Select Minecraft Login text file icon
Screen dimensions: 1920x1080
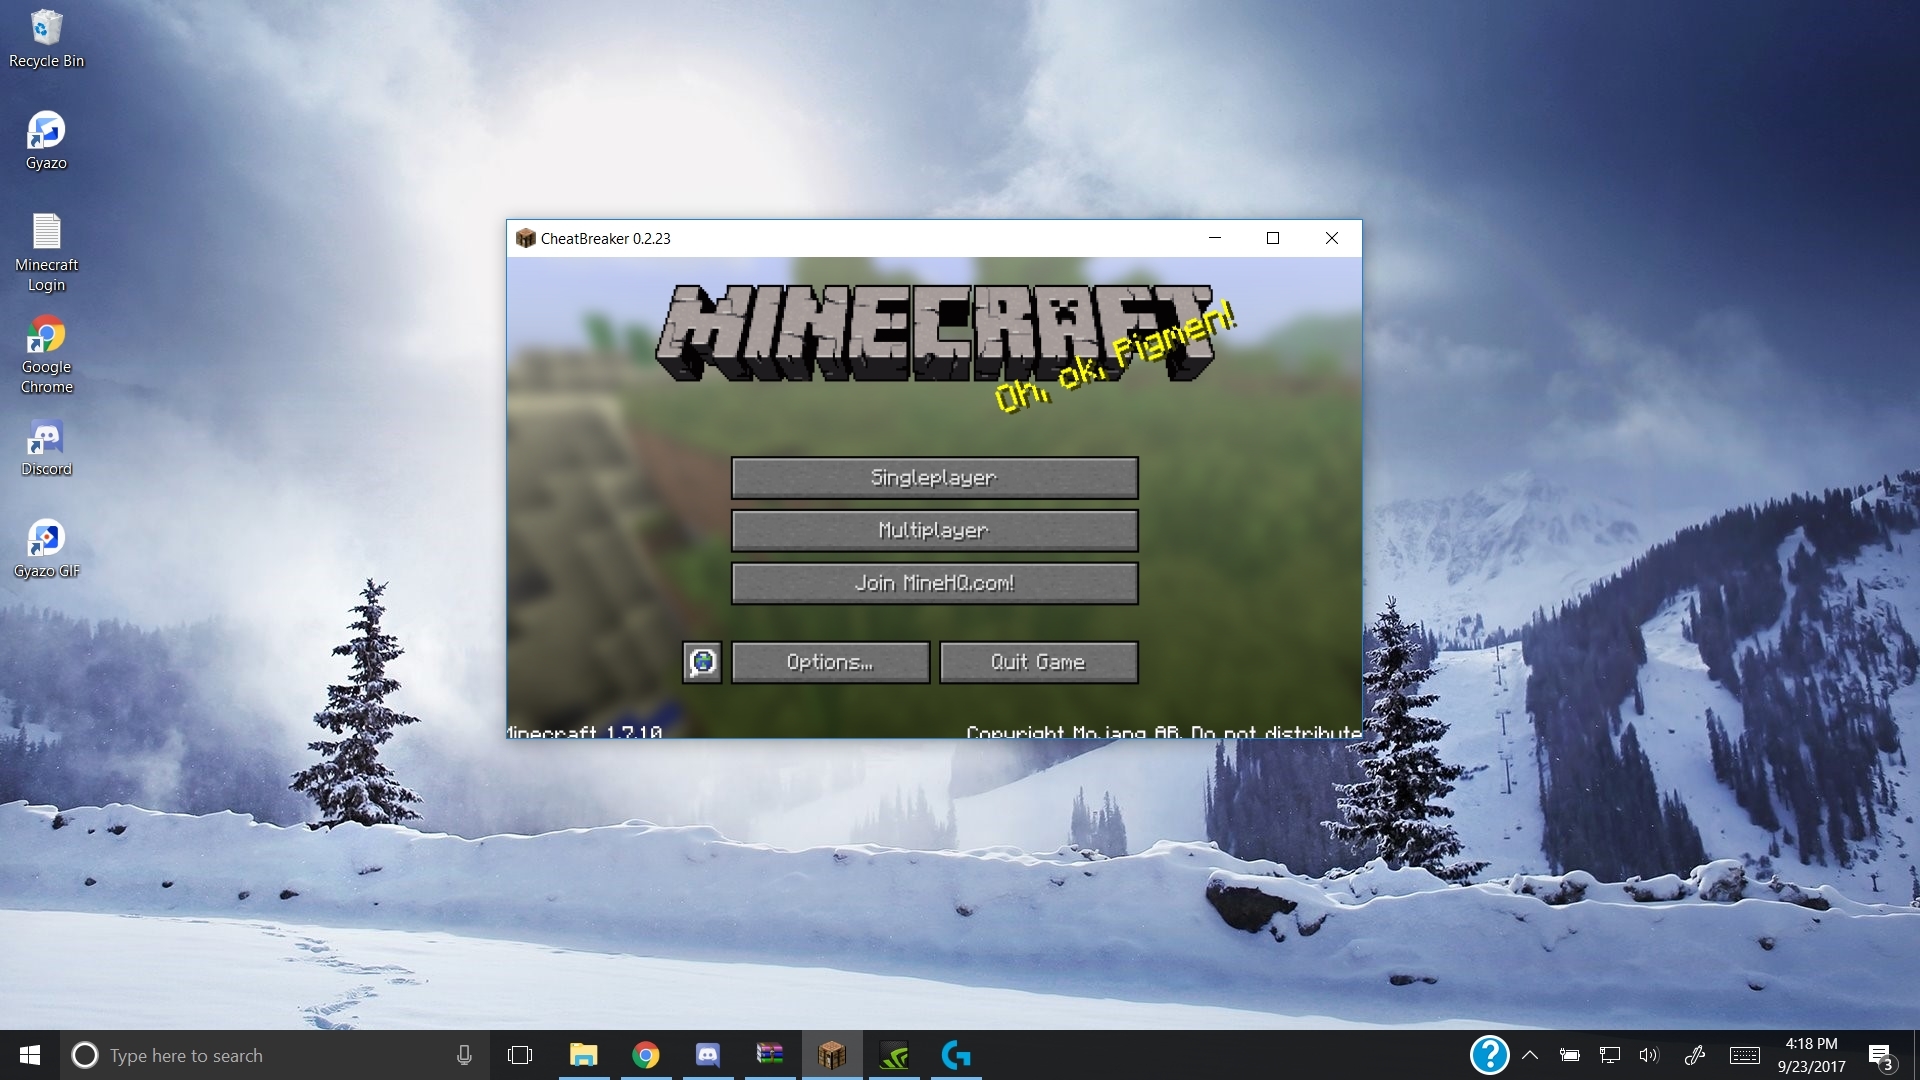tap(46, 250)
